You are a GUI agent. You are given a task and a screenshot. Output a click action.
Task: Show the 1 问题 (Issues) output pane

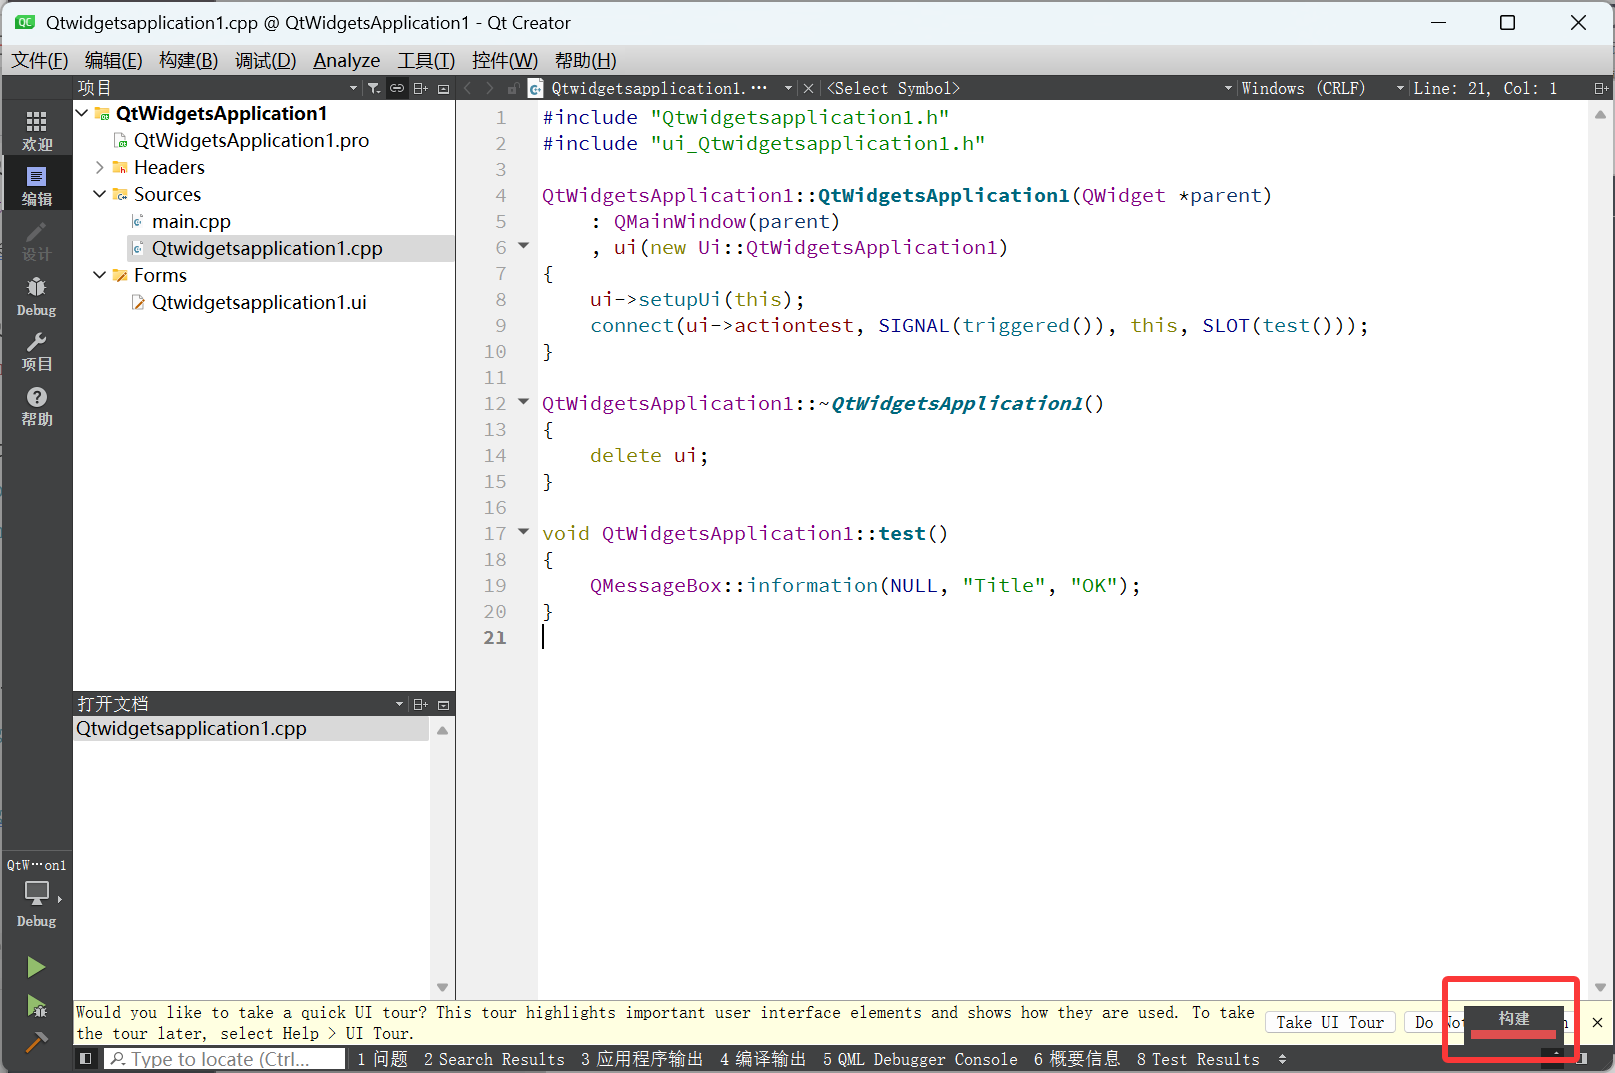pyautogui.click(x=383, y=1059)
